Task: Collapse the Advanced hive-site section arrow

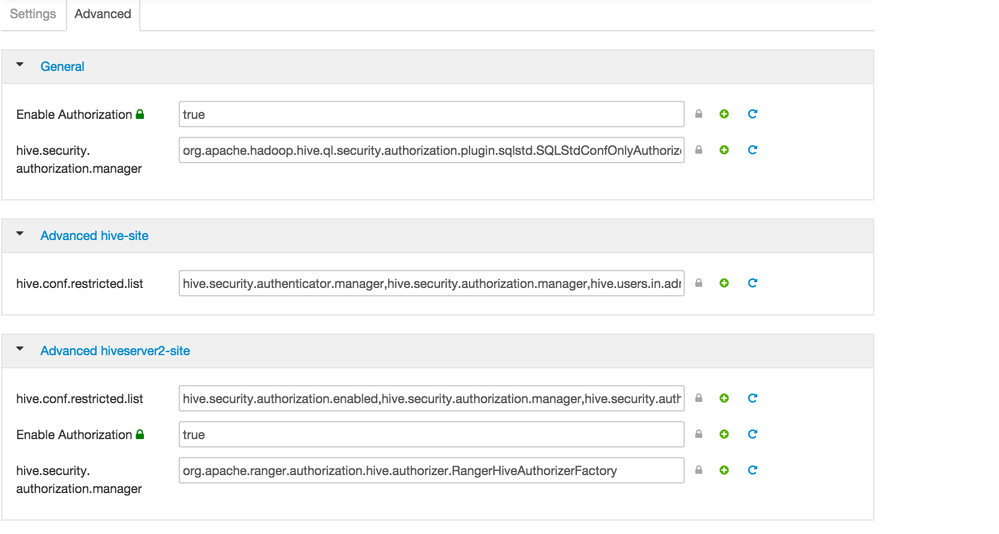Action: pyautogui.click(x=20, y=234)
